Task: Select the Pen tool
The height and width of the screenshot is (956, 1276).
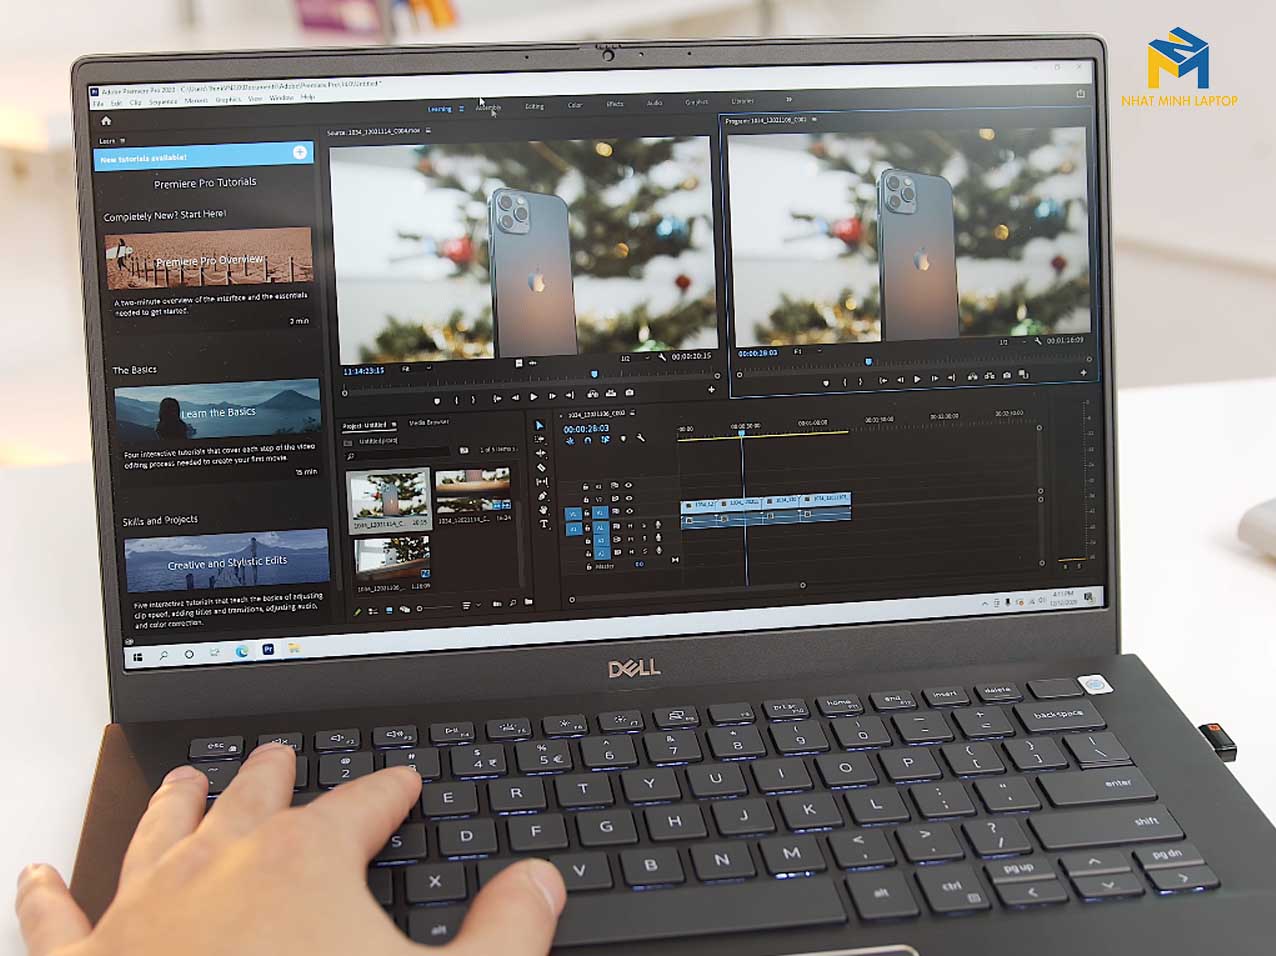Action: tap(543, 496)
